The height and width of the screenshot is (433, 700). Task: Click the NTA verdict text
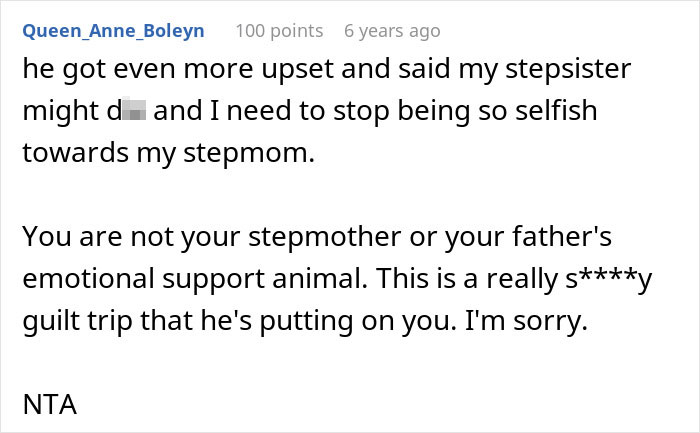click(x=49, y=406)
